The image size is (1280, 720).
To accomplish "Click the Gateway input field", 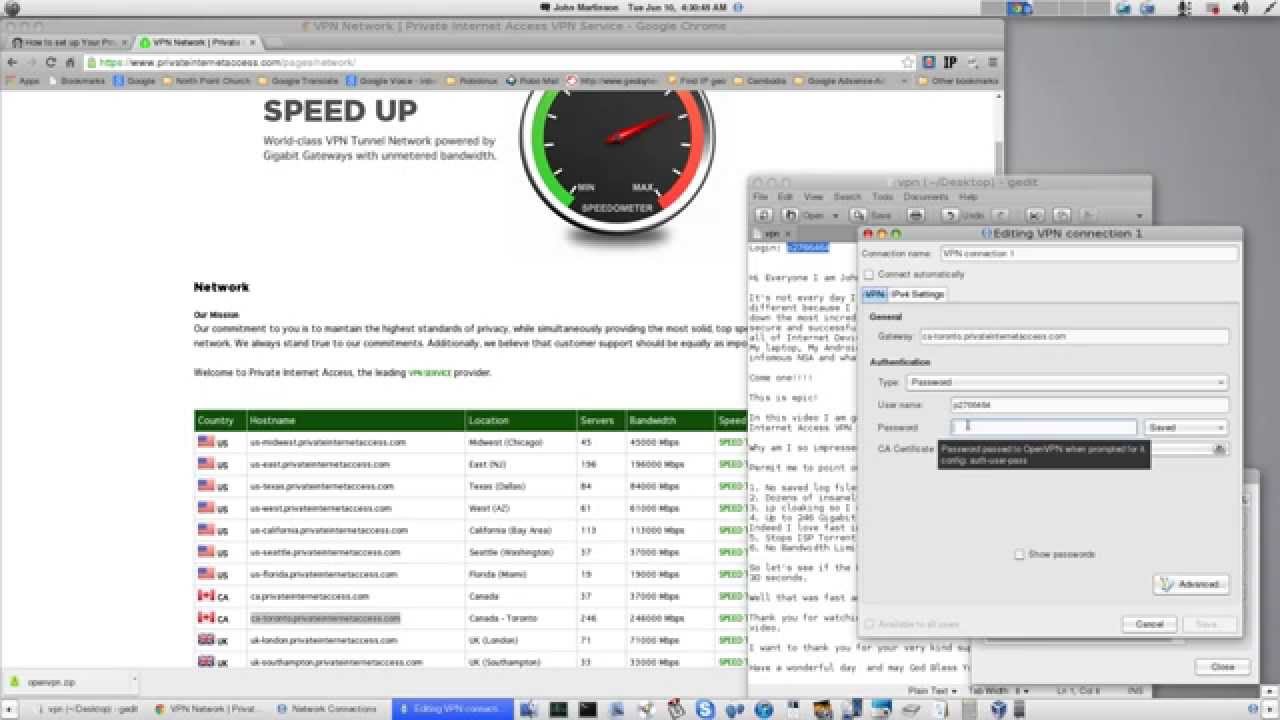I will tap(1073, 337).
